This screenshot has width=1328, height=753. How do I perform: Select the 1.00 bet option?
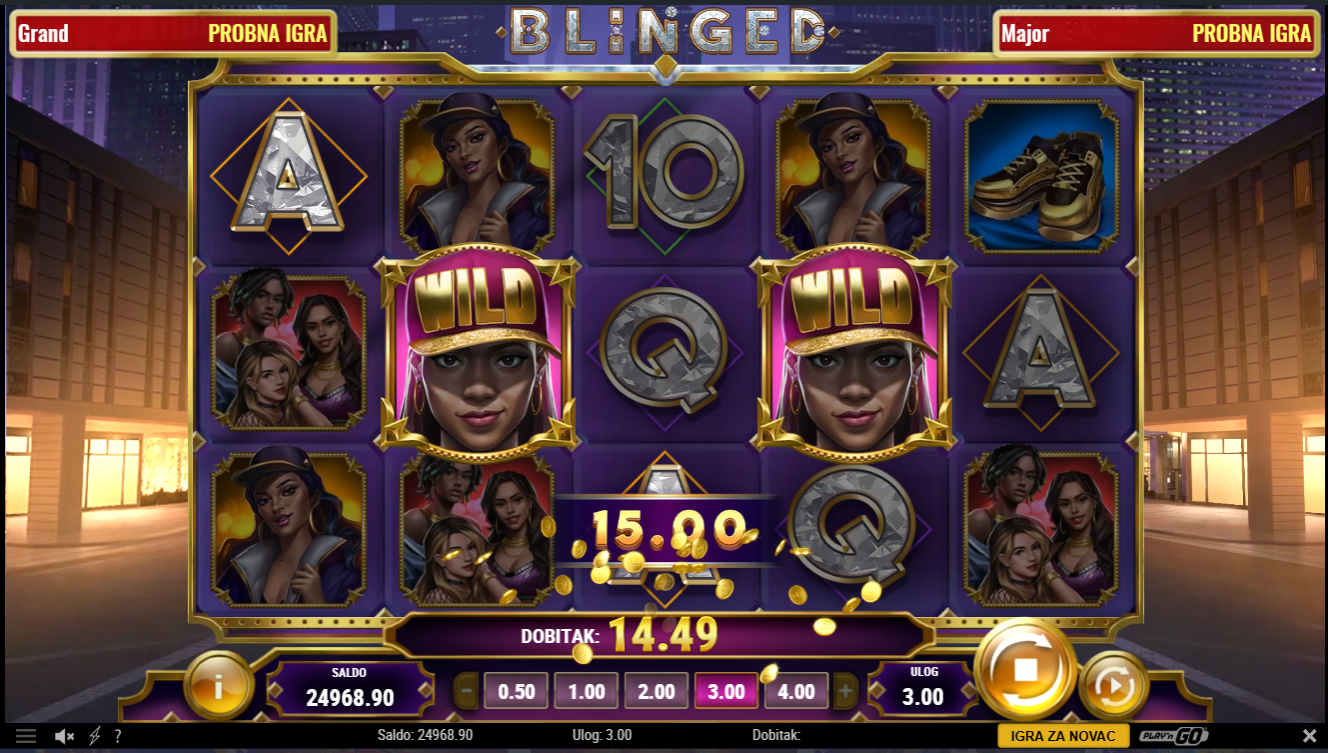pos(586,691)
